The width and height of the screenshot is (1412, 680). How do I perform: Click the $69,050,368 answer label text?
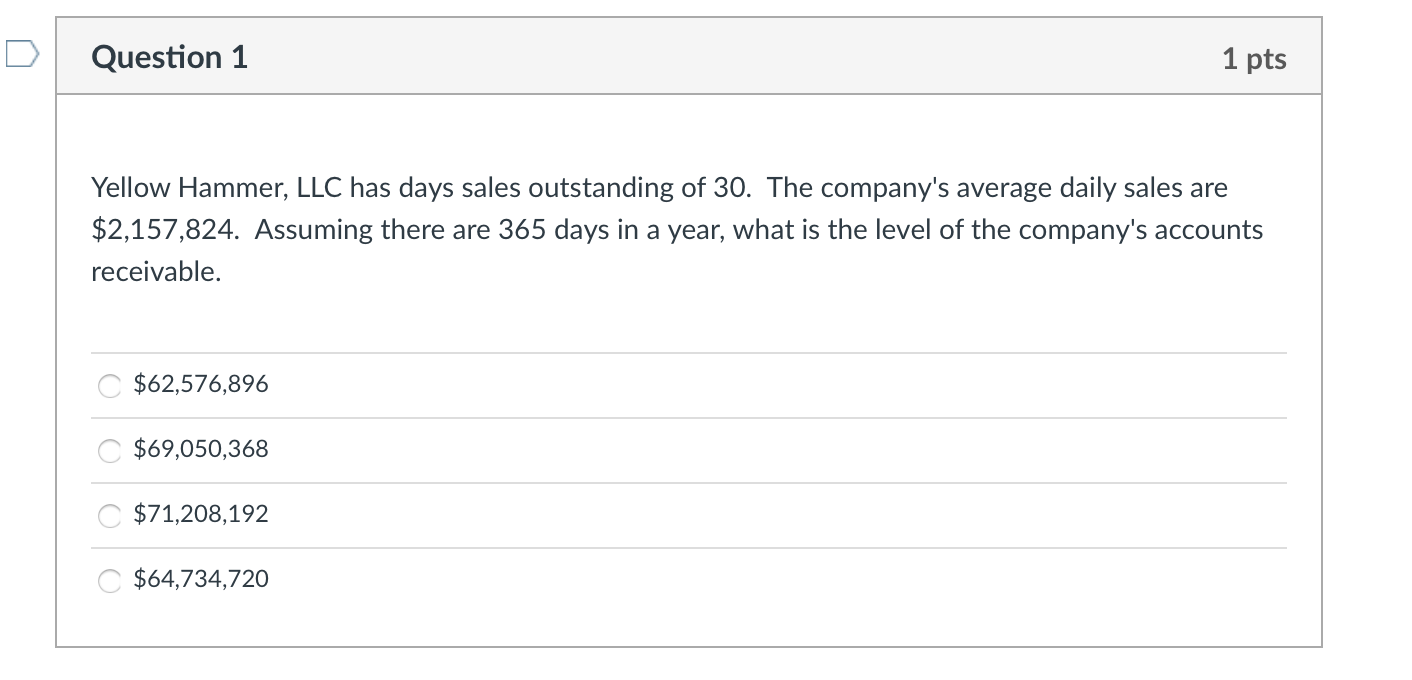[x=201, y=449]
